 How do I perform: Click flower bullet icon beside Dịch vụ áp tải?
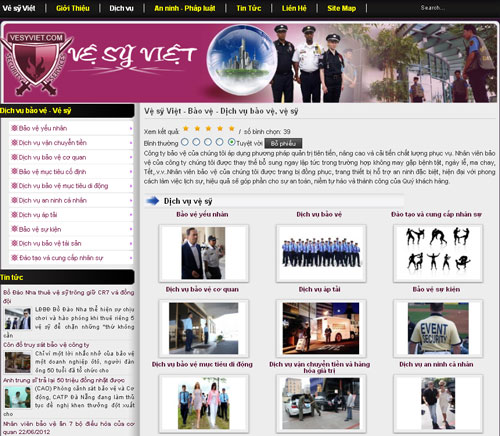[14, 214]
